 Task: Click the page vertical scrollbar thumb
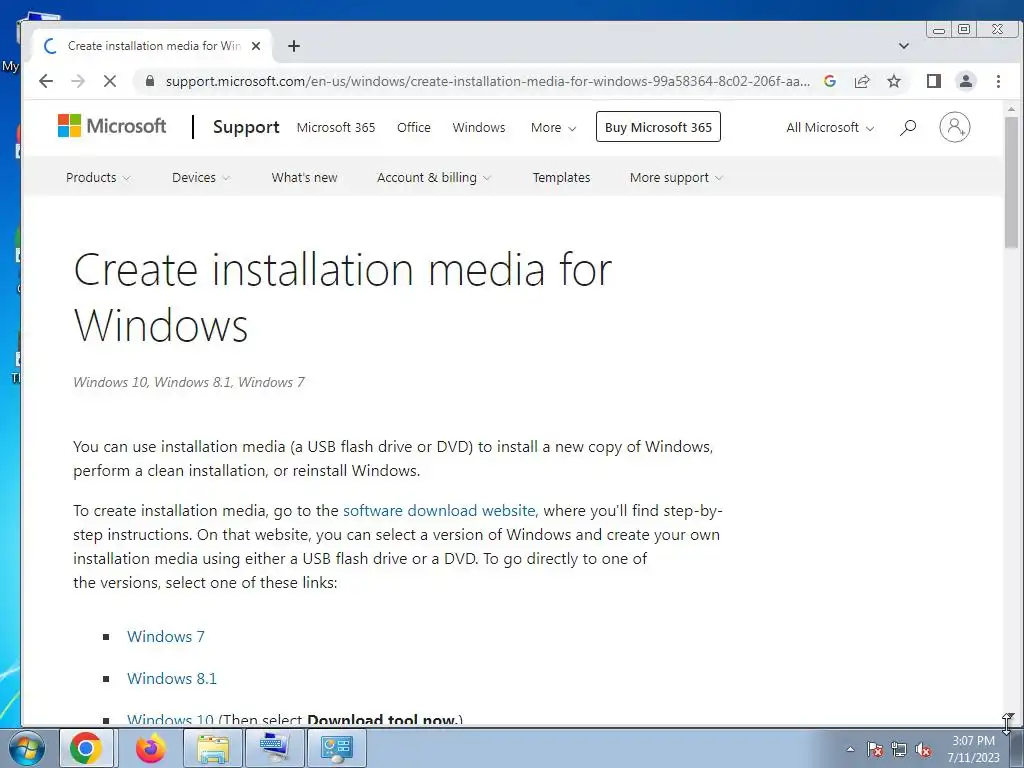click(1011, 182)
